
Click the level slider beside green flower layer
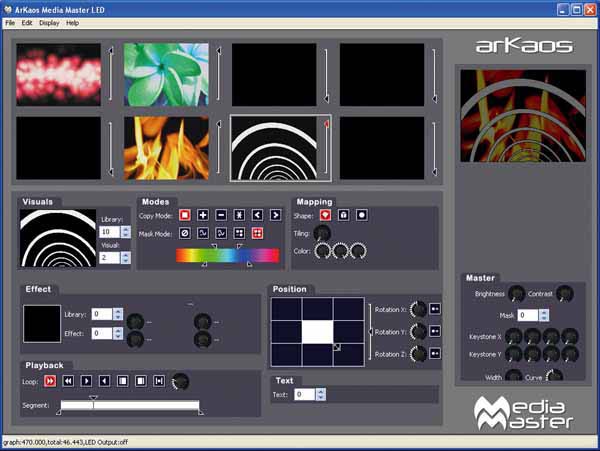click(218, 74)
